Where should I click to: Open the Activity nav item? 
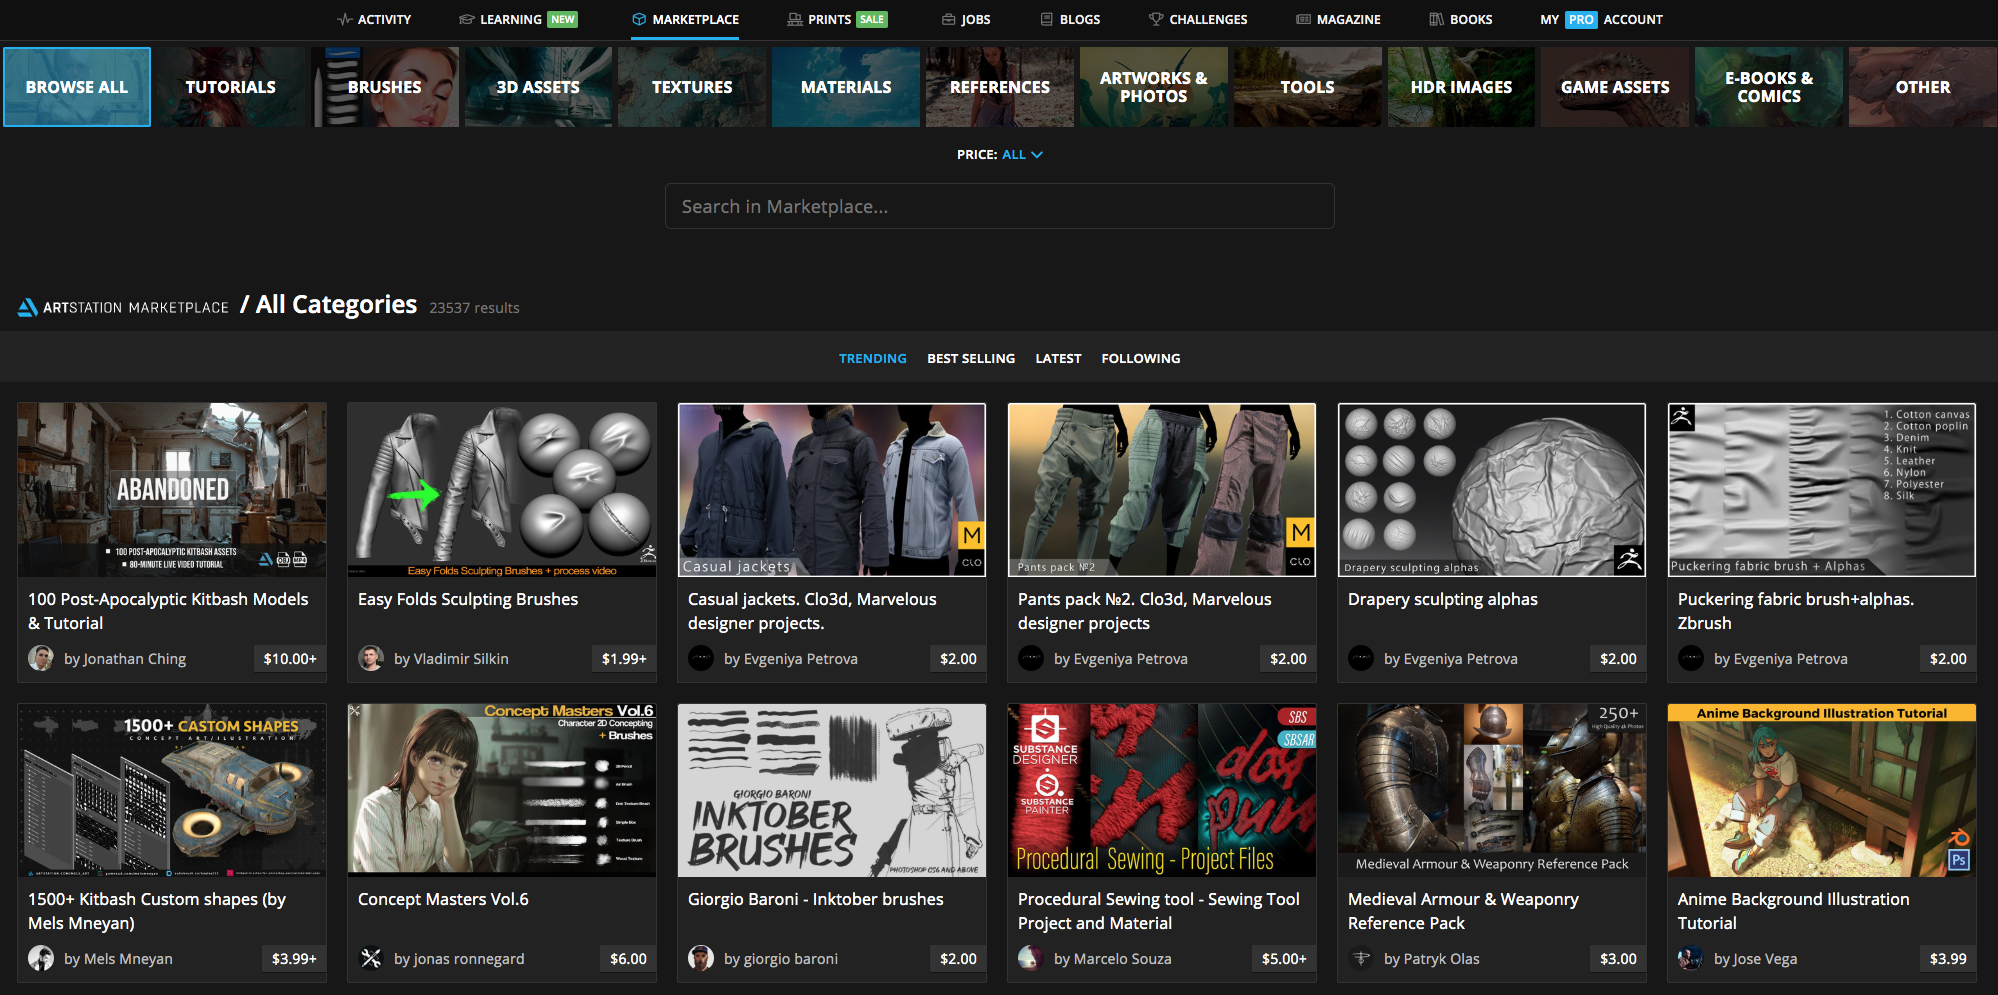[x=374, y=19]
